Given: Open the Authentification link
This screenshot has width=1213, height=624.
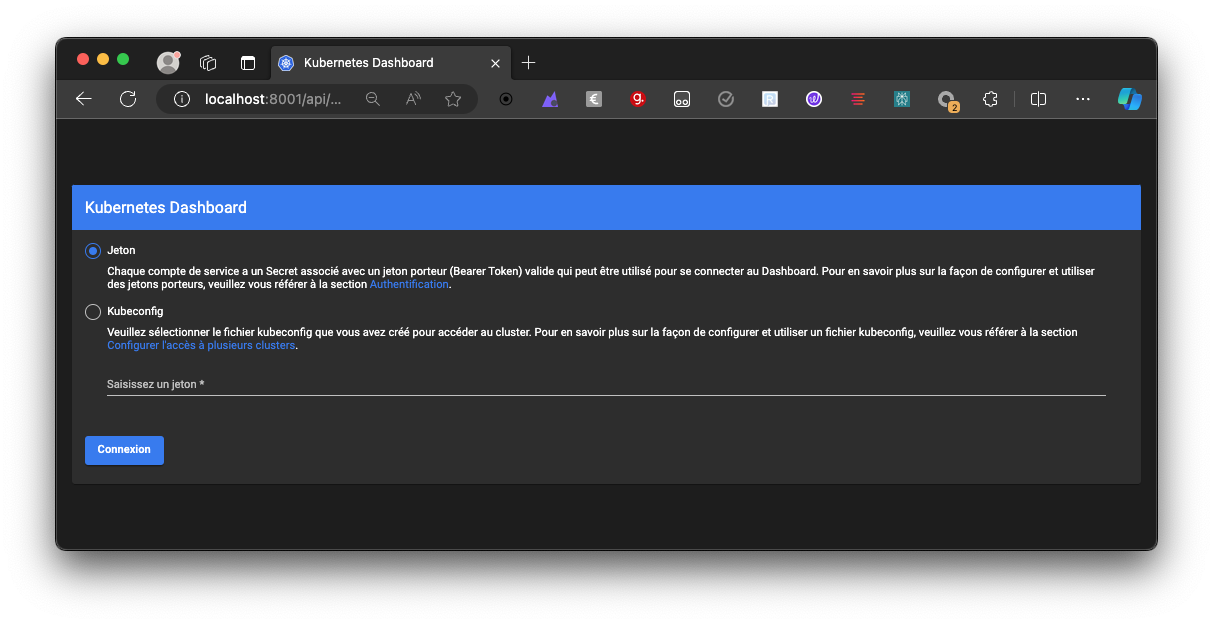Looking at the screenshot, I should point(409,285).
